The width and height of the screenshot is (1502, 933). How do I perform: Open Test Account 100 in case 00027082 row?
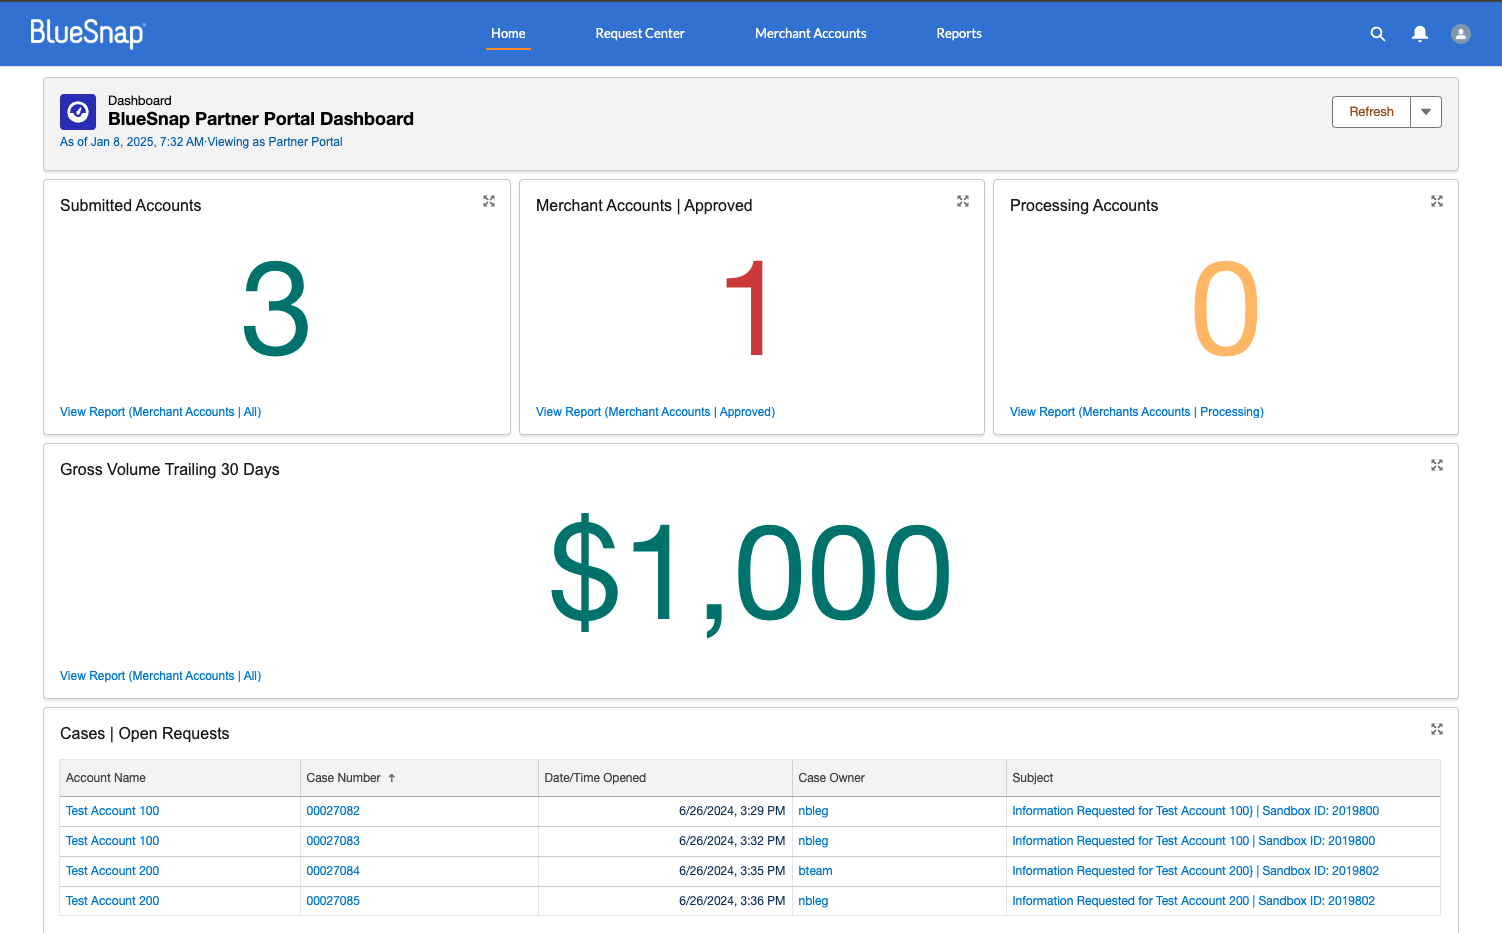[x=112, y=811]
